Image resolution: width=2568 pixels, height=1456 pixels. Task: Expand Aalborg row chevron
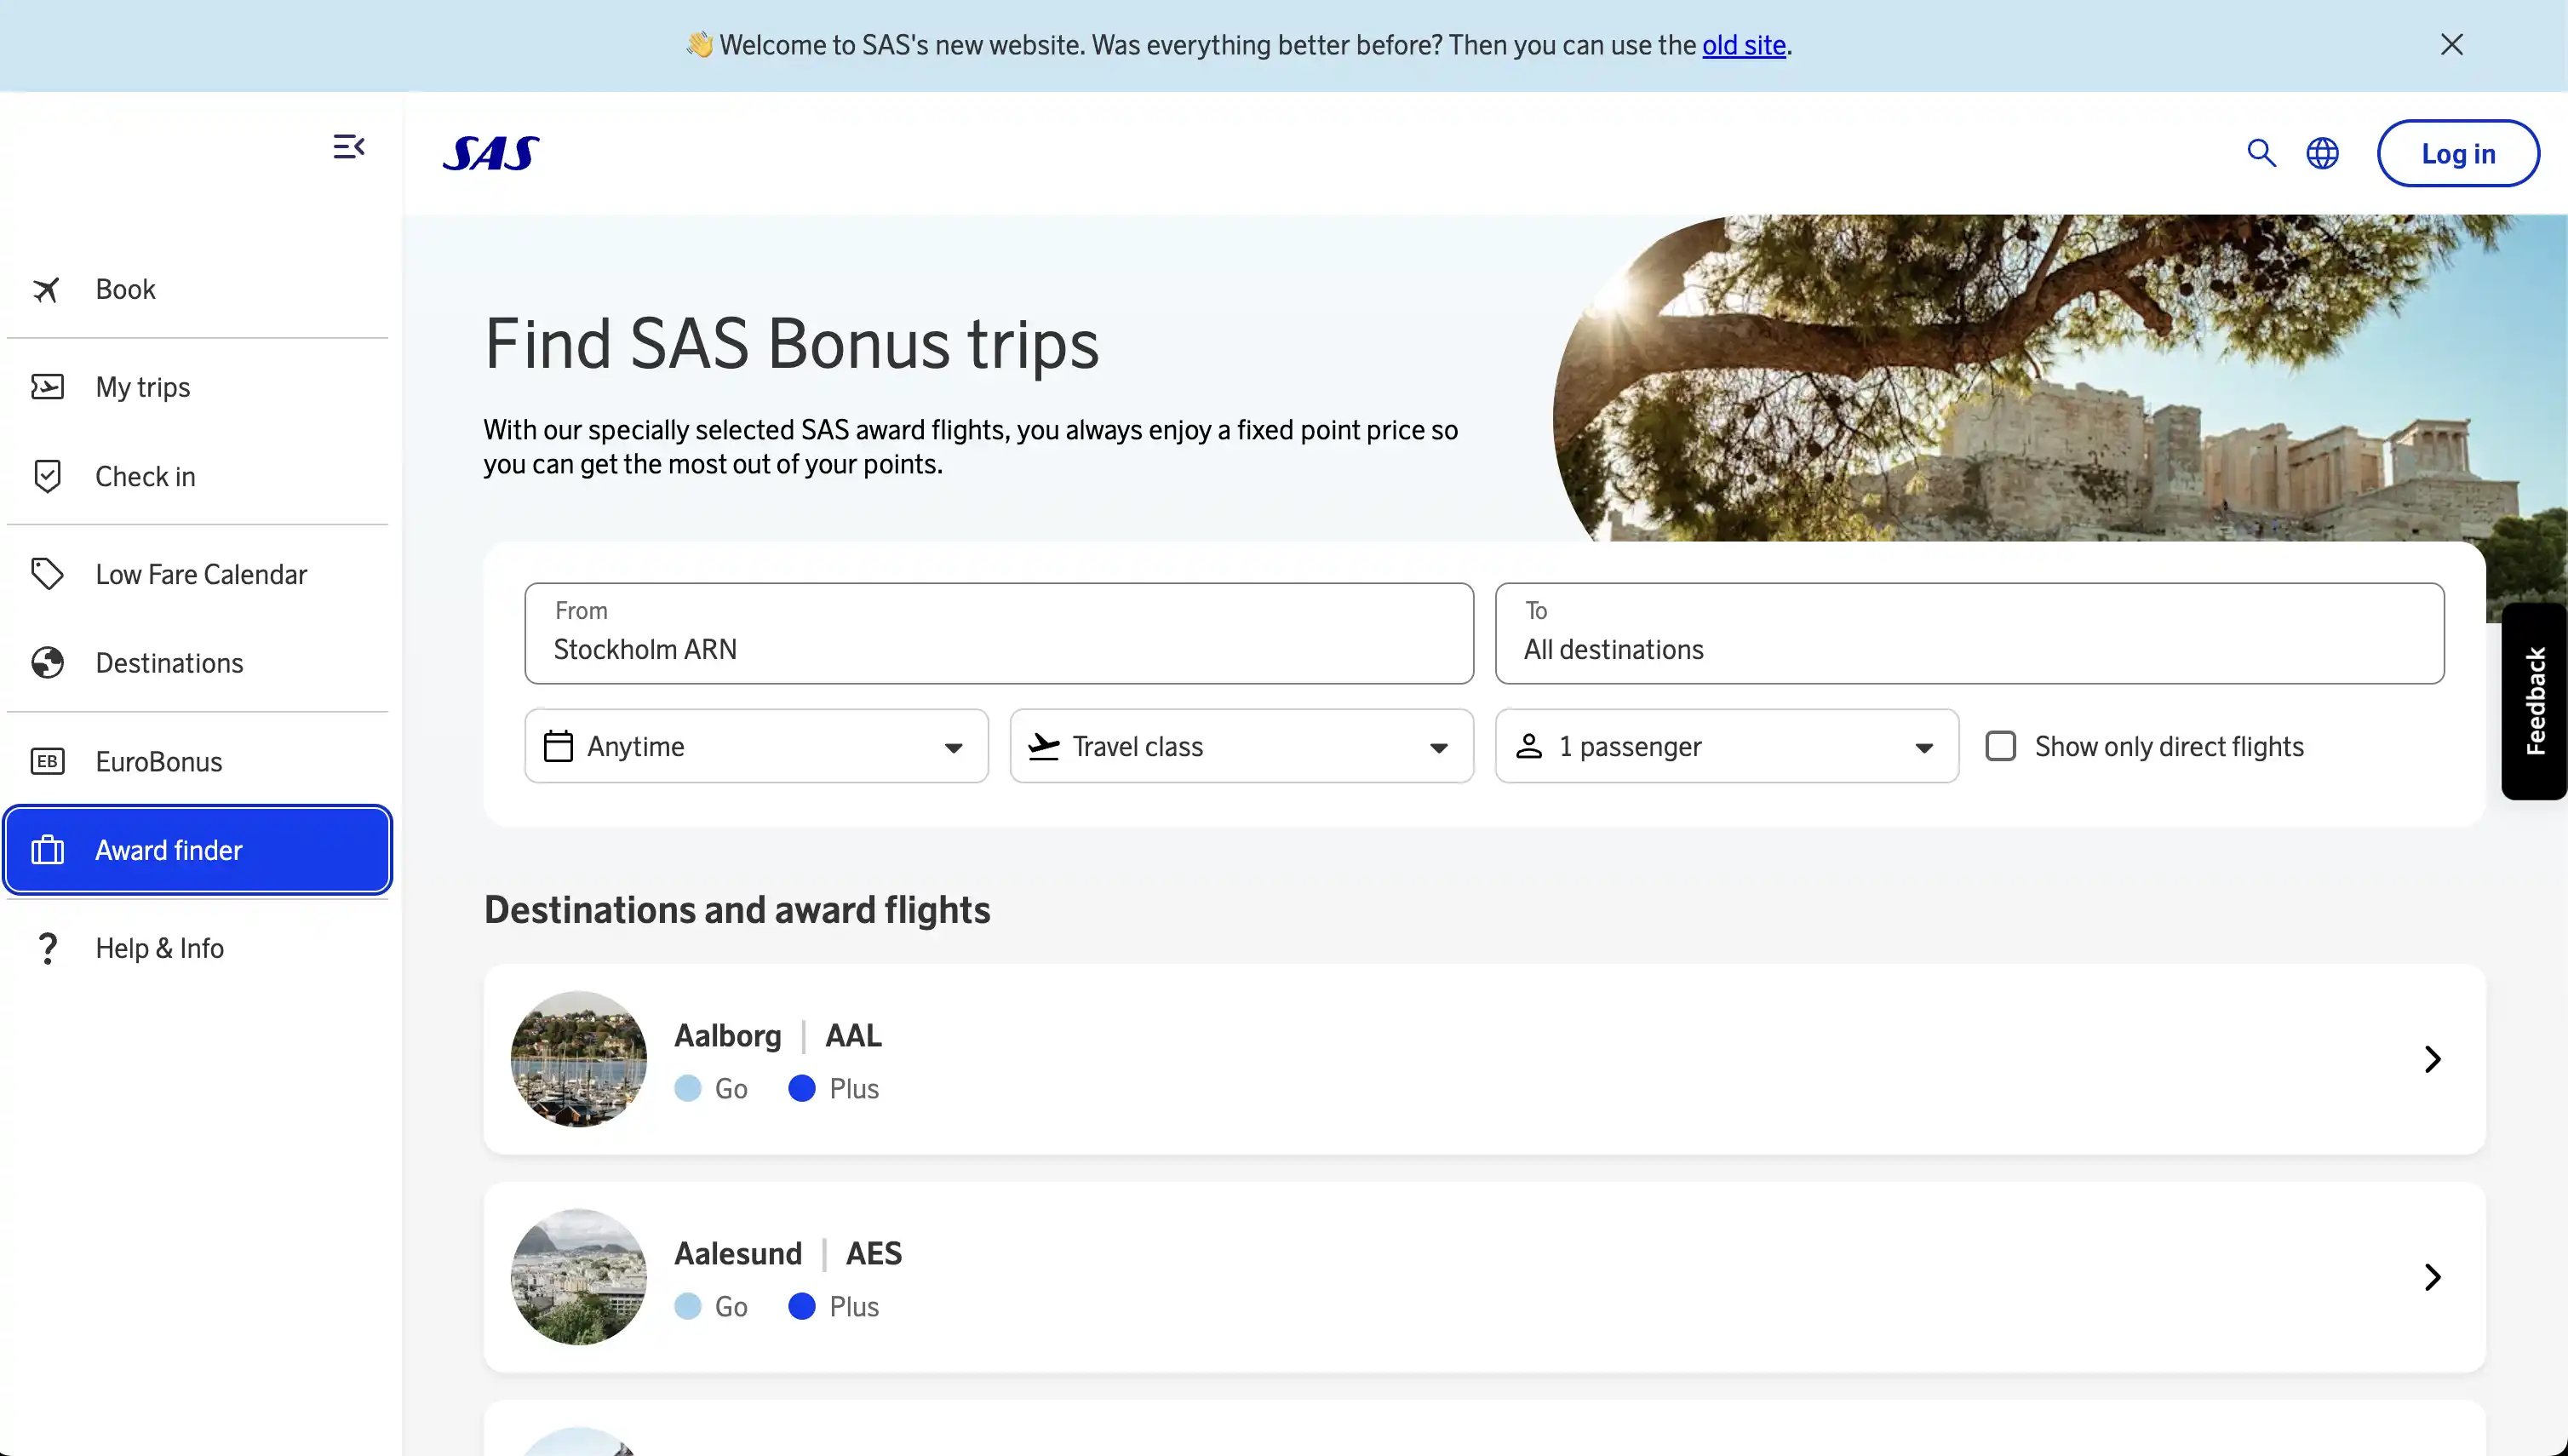tap(2432, 1059)
